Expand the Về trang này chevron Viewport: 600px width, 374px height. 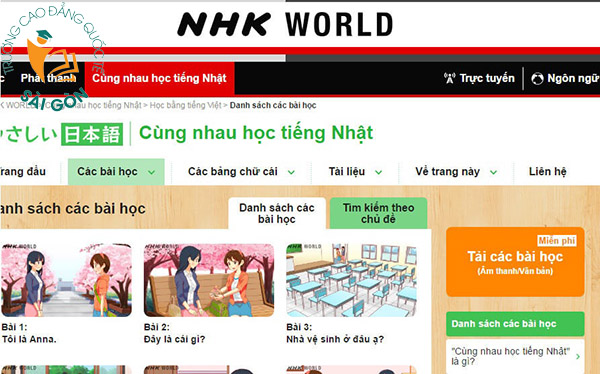(x=494, y=172)
